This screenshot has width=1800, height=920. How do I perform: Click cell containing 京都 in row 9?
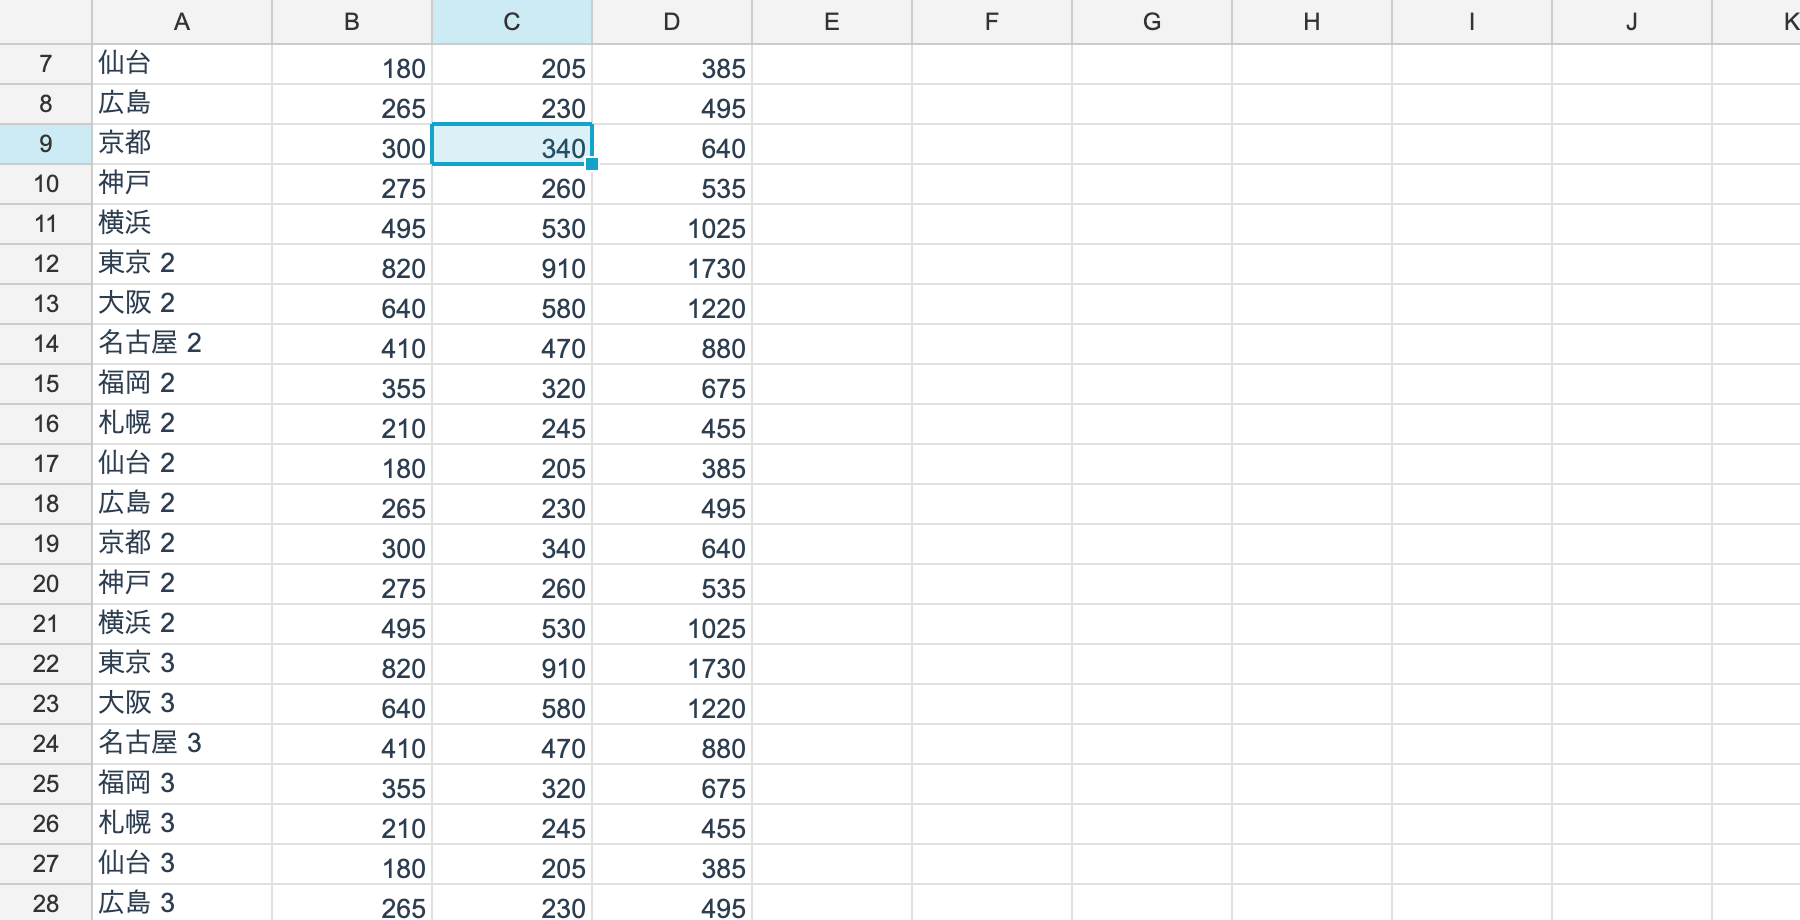pos(182,144)
